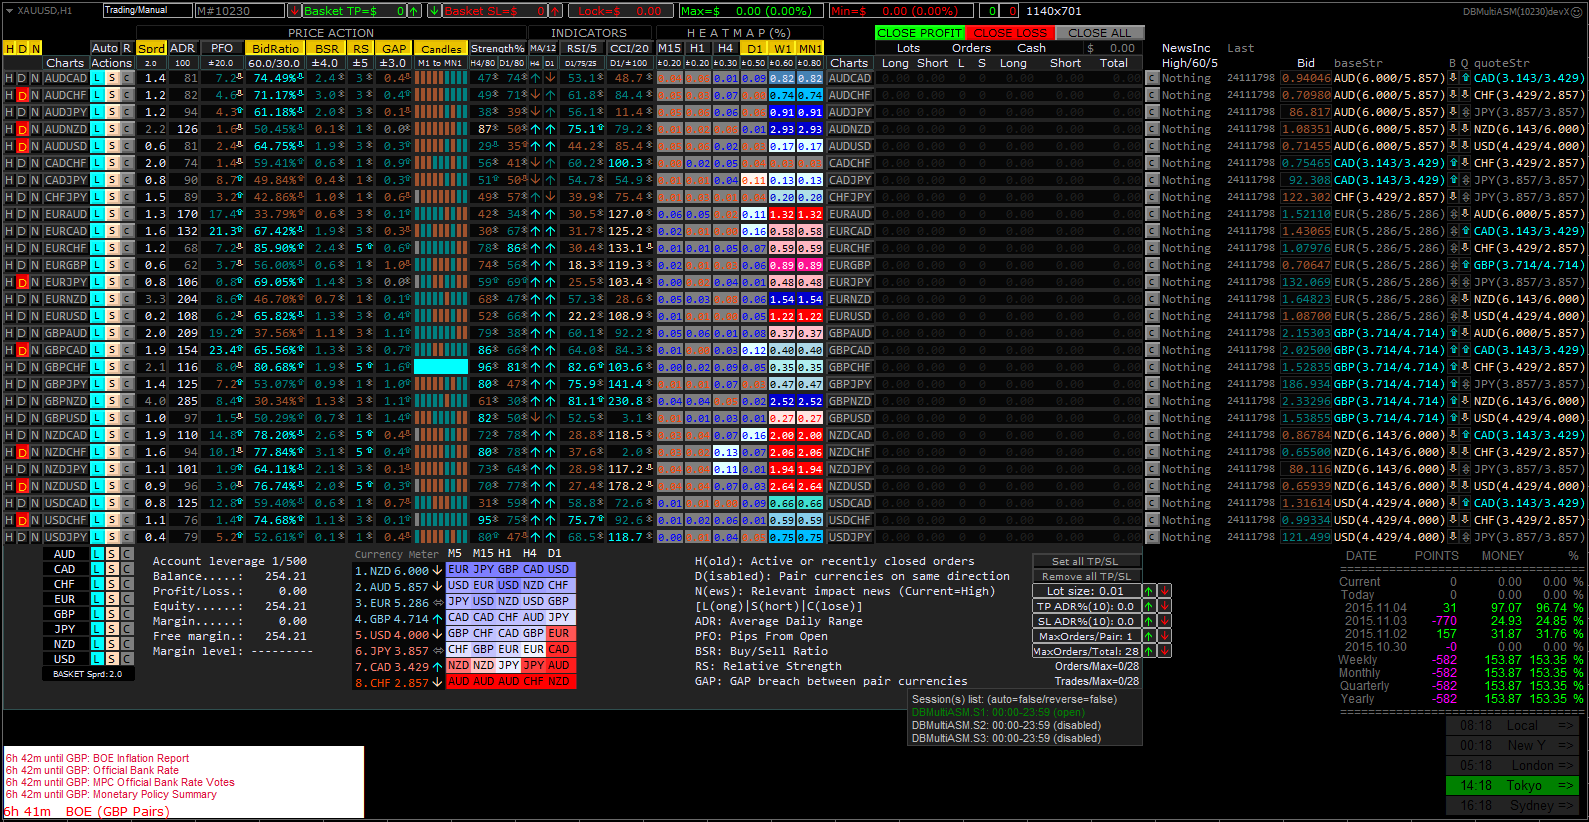
Task: Close the JPY basket with C button
Action: click(127, 629)
